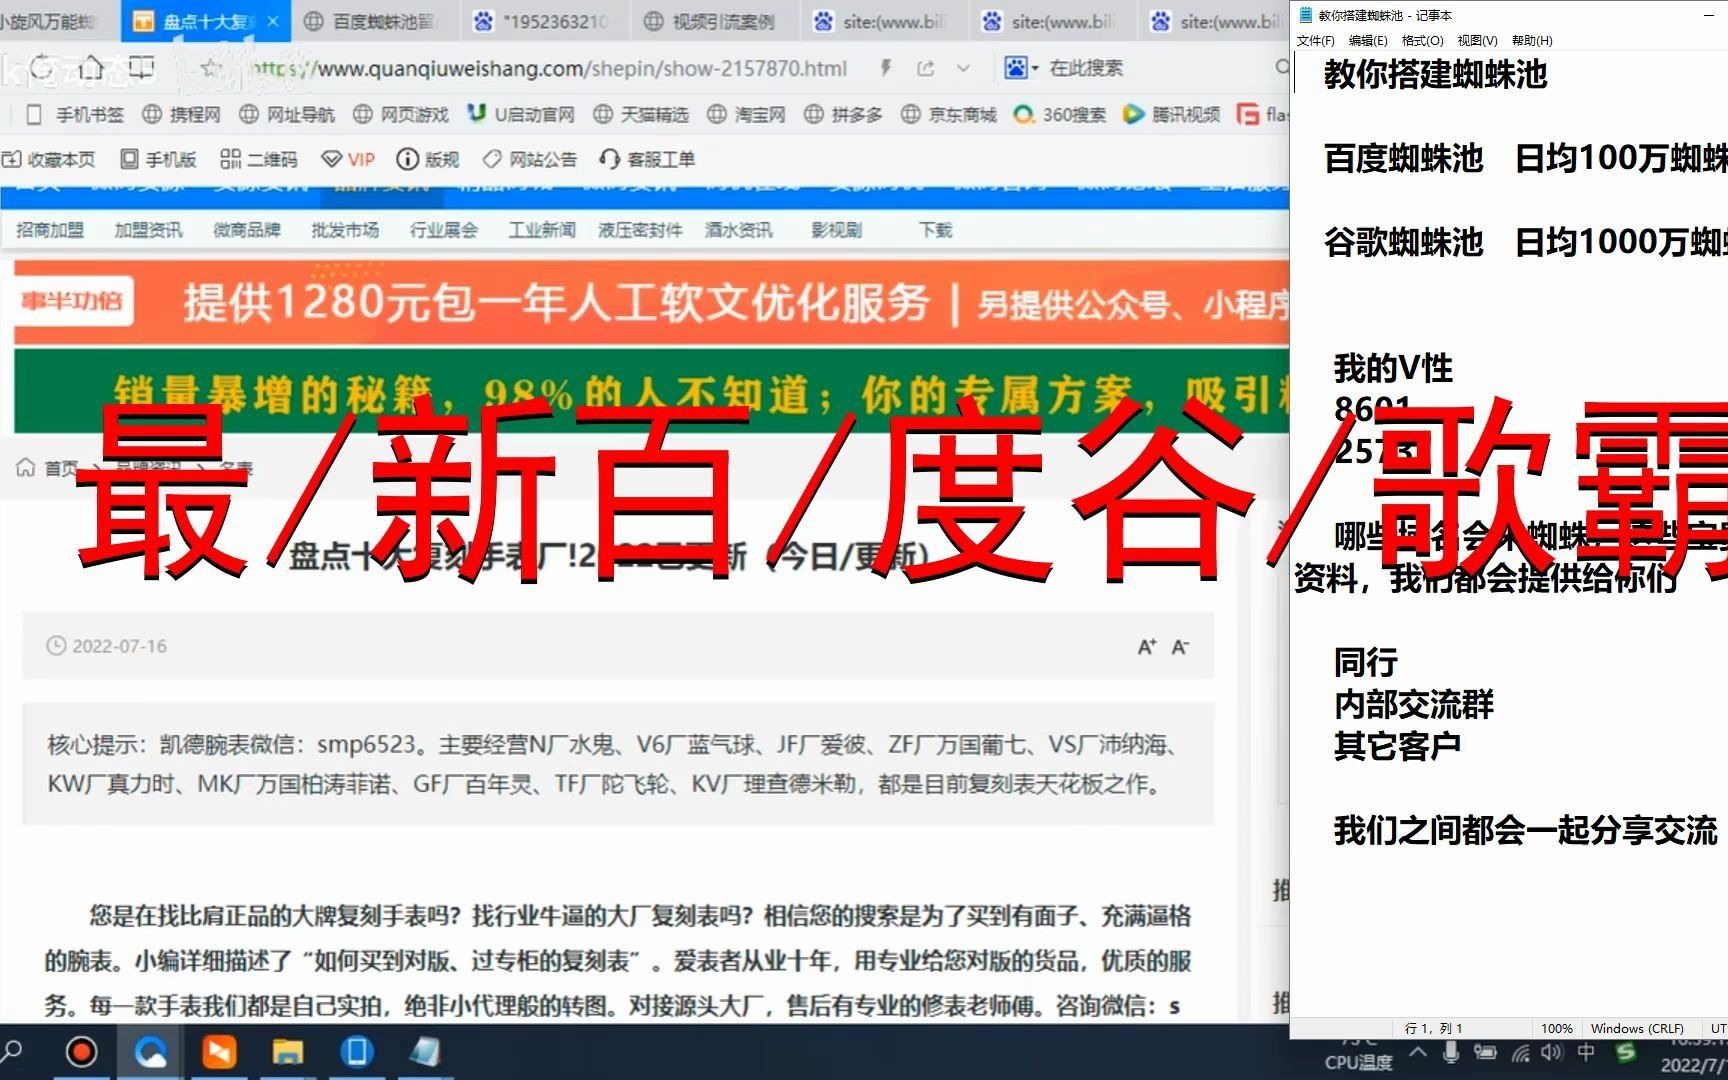
Task: Toggle the 中 input method indicator
Action: pos(1587,1052)
